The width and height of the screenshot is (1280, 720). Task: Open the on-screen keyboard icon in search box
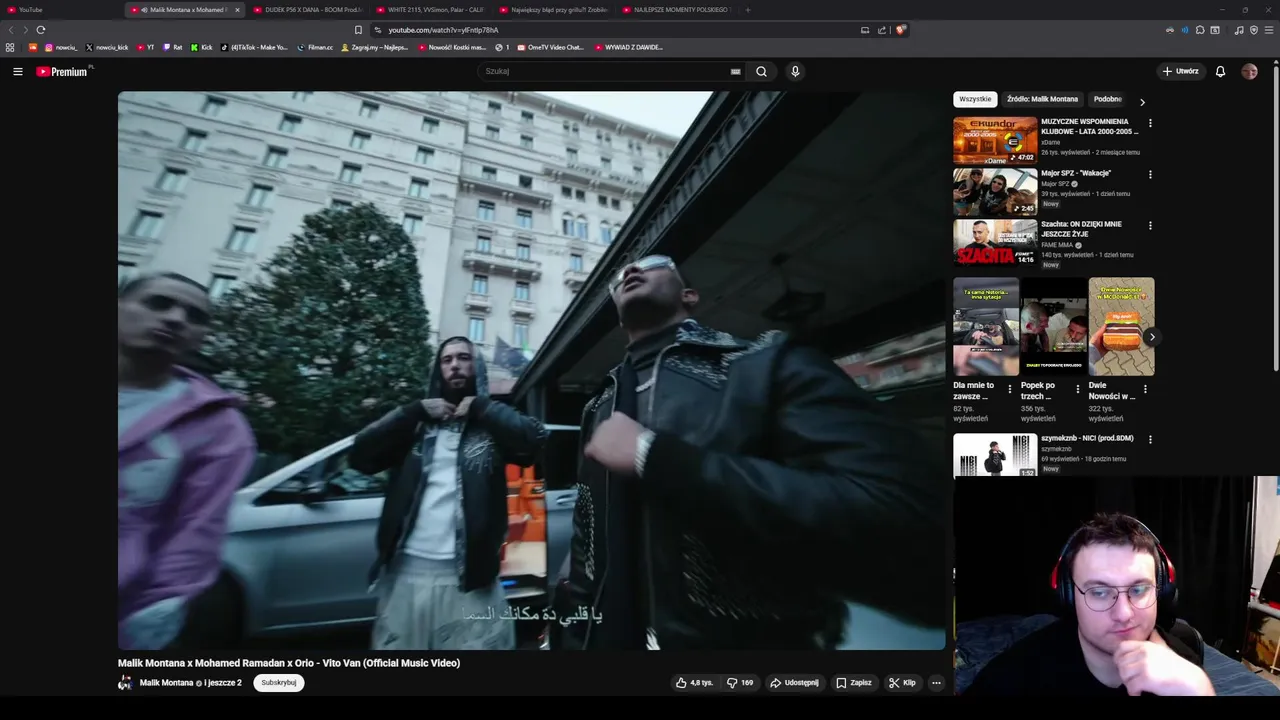[x=736, y=71]
